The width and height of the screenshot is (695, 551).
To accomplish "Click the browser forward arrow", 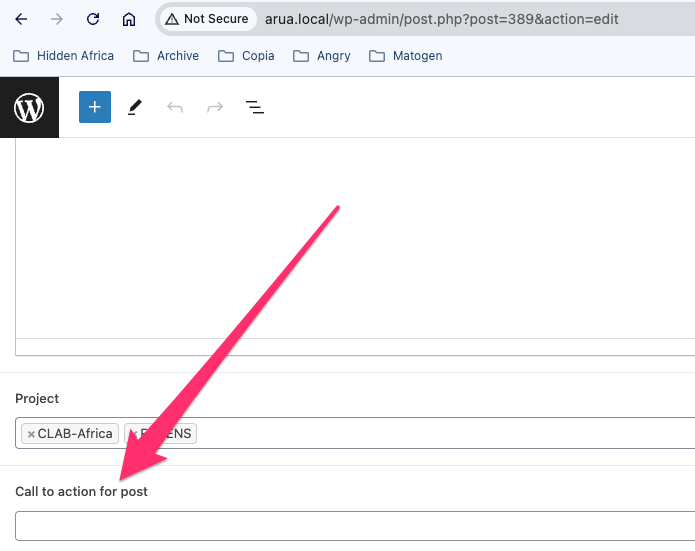I will coord(57,19).
